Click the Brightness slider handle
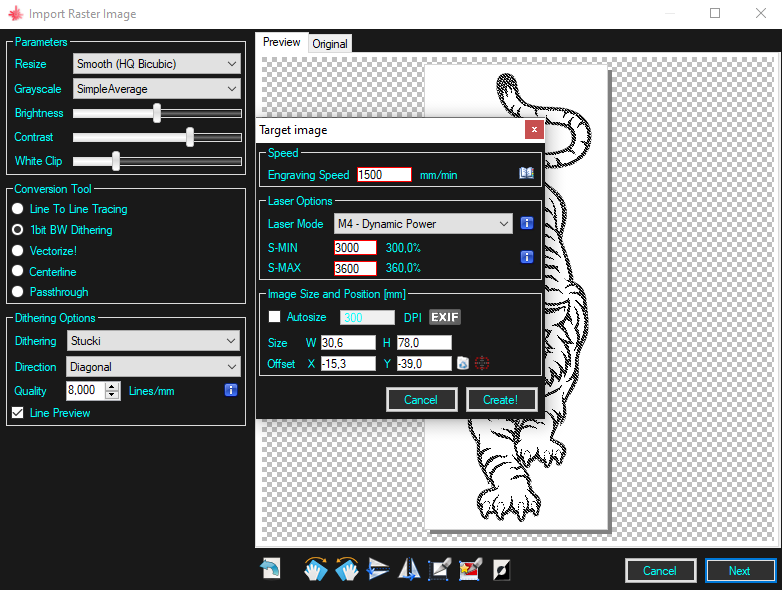Image resolution: width=782 pixels, height=590 pixels. 157,113
